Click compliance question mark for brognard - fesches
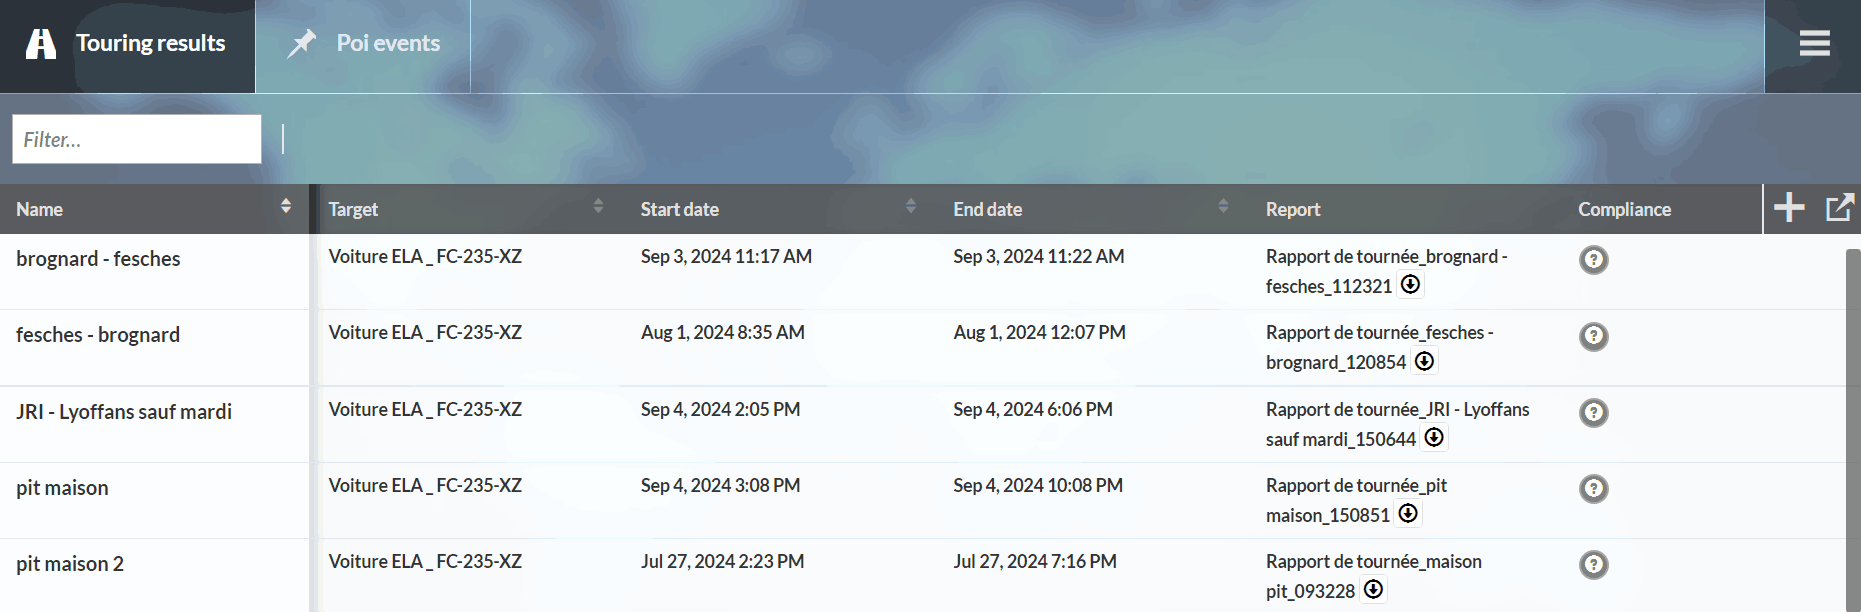The width and height of the screenshot is (1861, 612). (1593, 260)
